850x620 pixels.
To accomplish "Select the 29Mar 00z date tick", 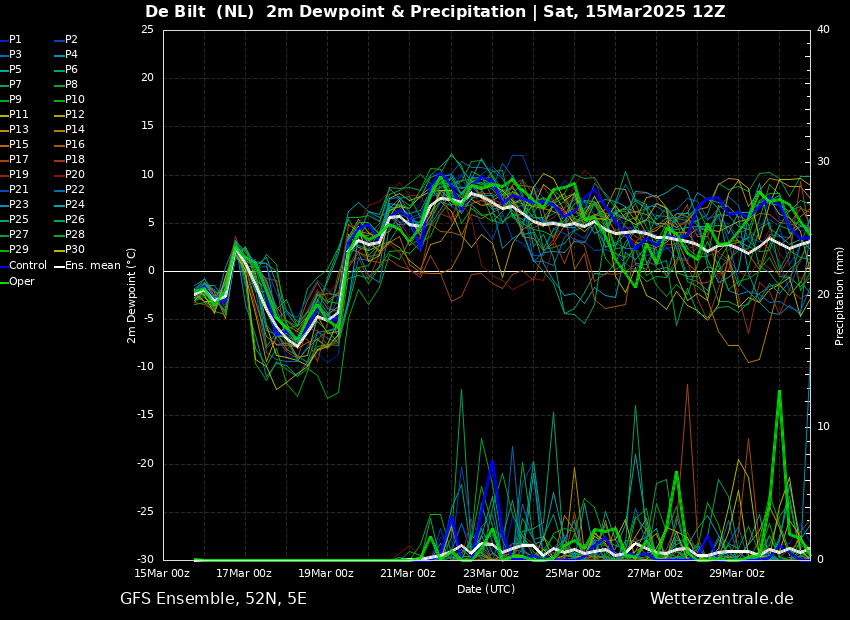I will coord(737,573).
